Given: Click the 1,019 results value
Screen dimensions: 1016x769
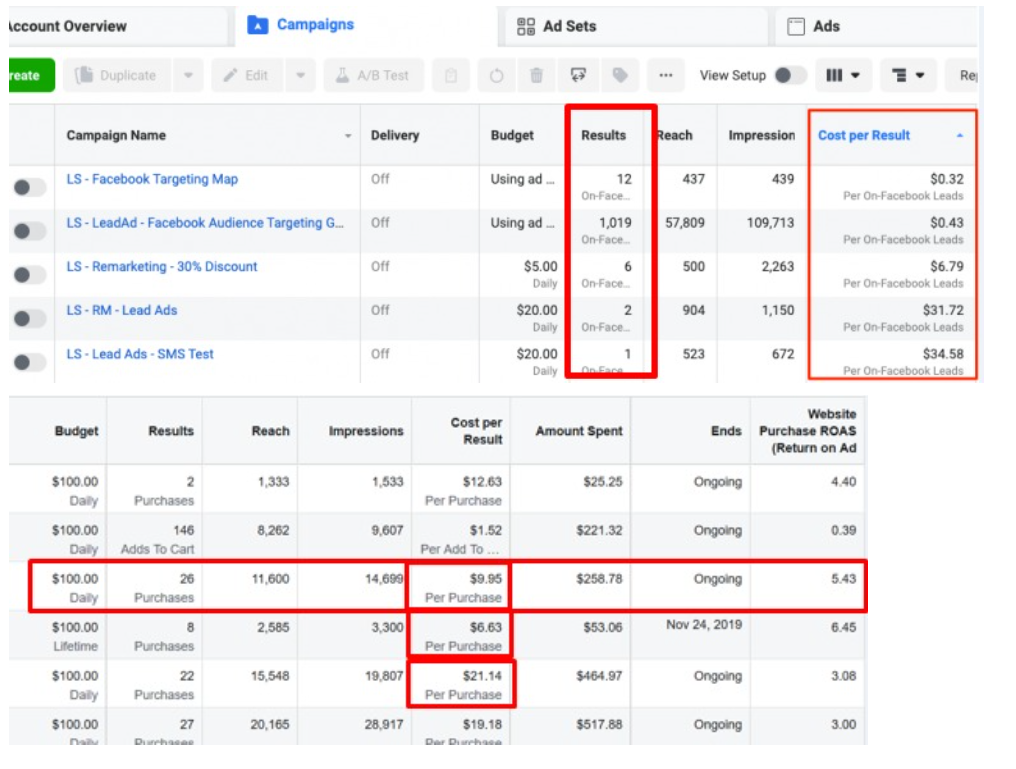Looking at the screenshot, I should (x=615, y=223).
